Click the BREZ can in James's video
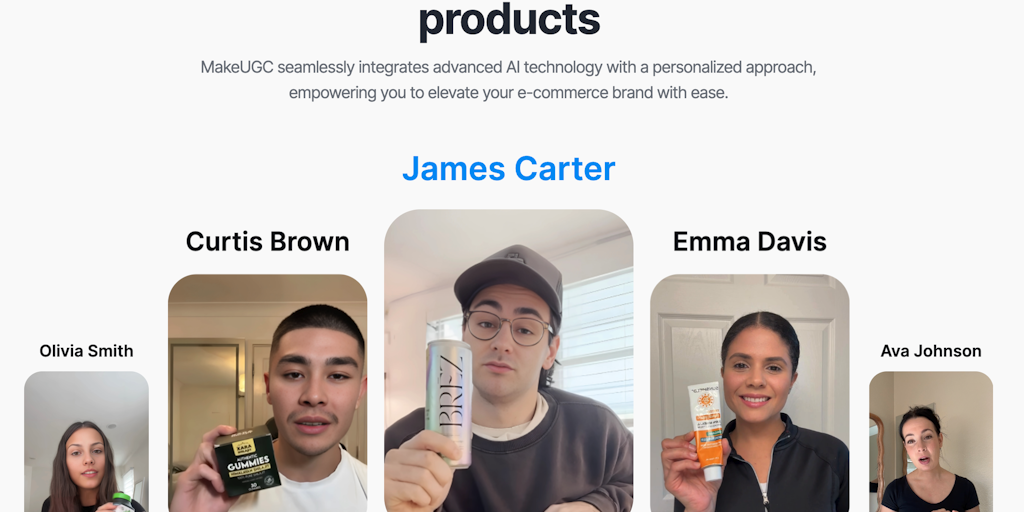 pos(449,403)
